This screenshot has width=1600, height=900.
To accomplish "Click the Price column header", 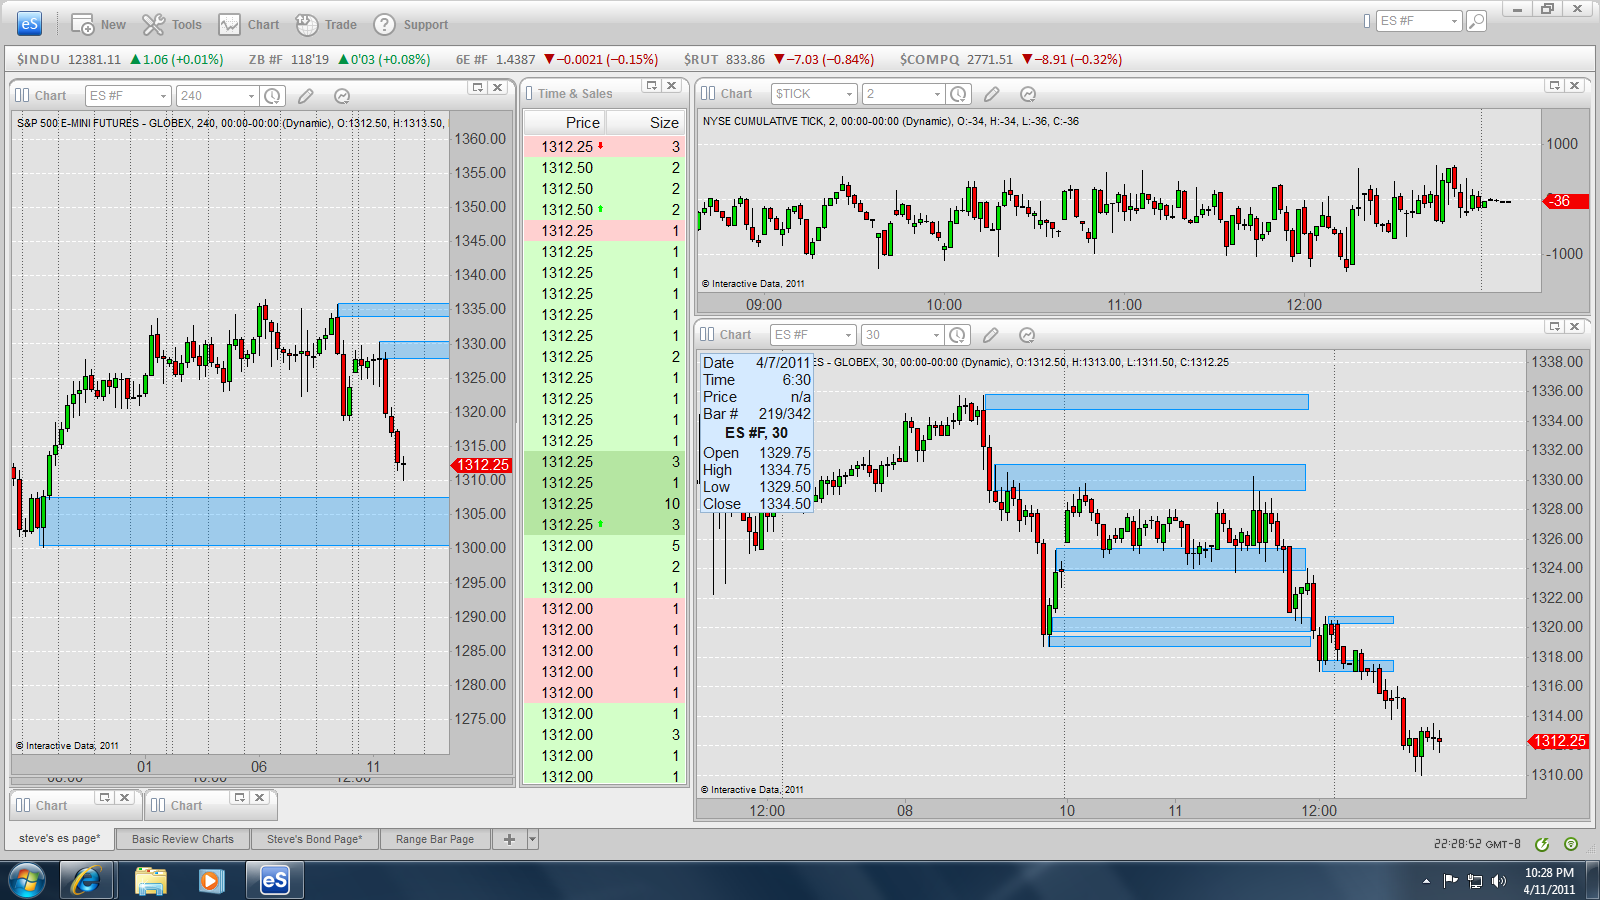I will click(565, 122).
